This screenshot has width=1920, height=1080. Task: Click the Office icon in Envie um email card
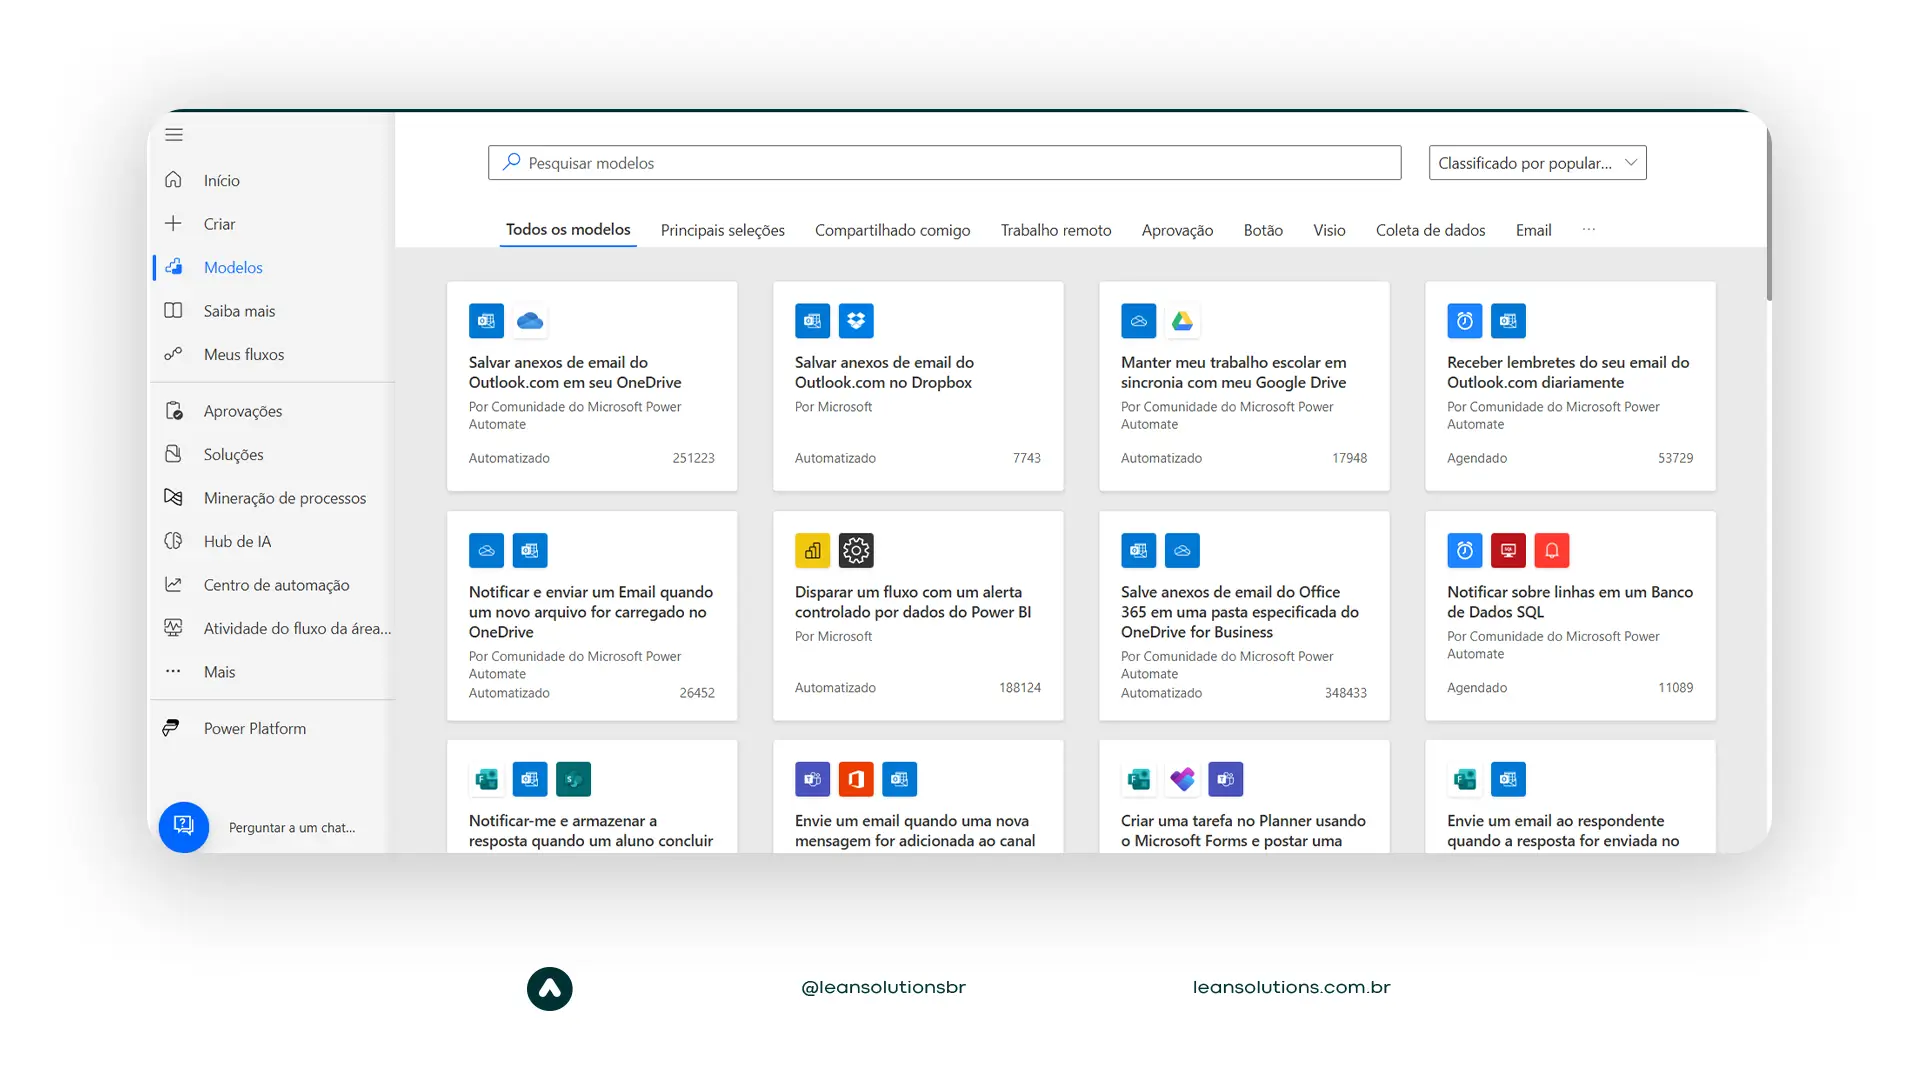pos(856,779)
